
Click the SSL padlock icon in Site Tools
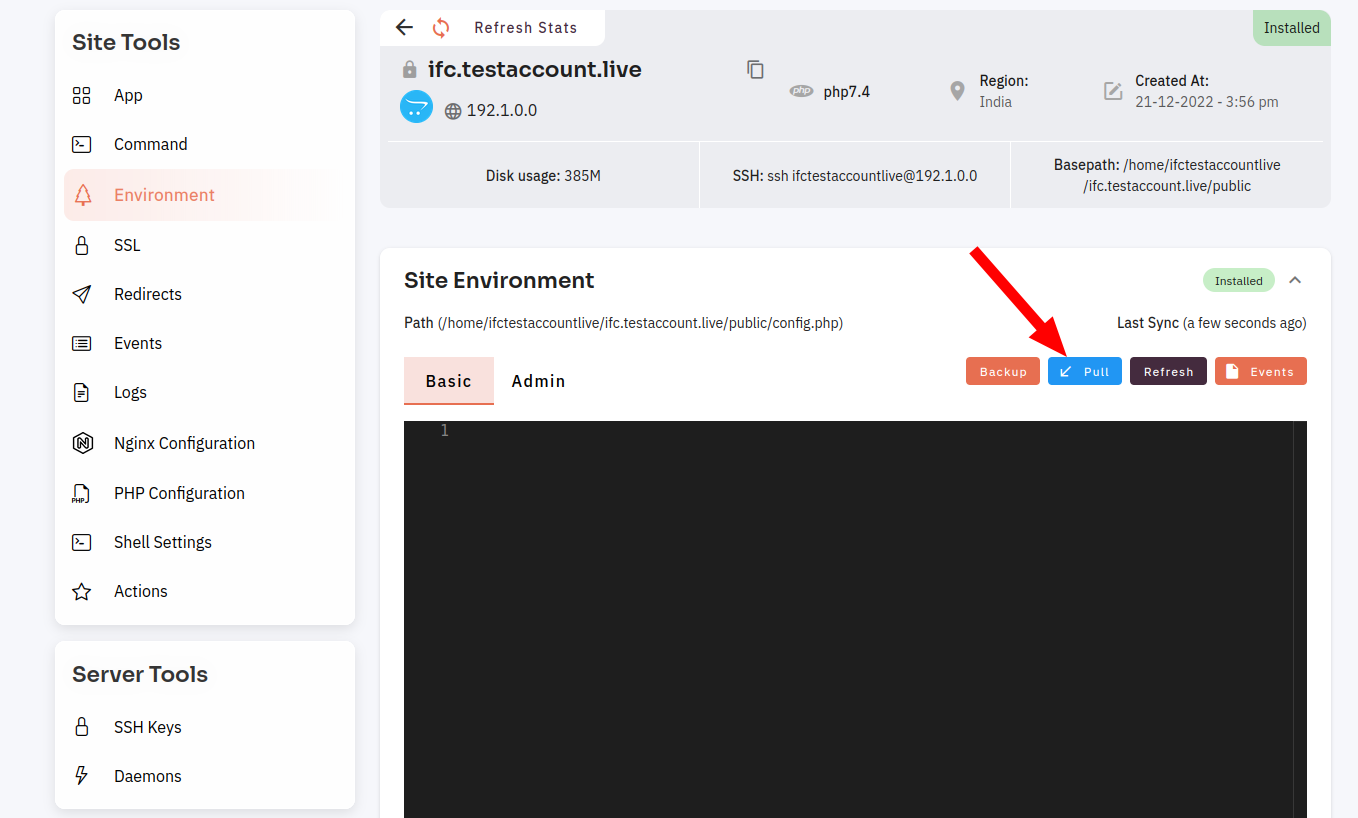(x=82, y=245)
